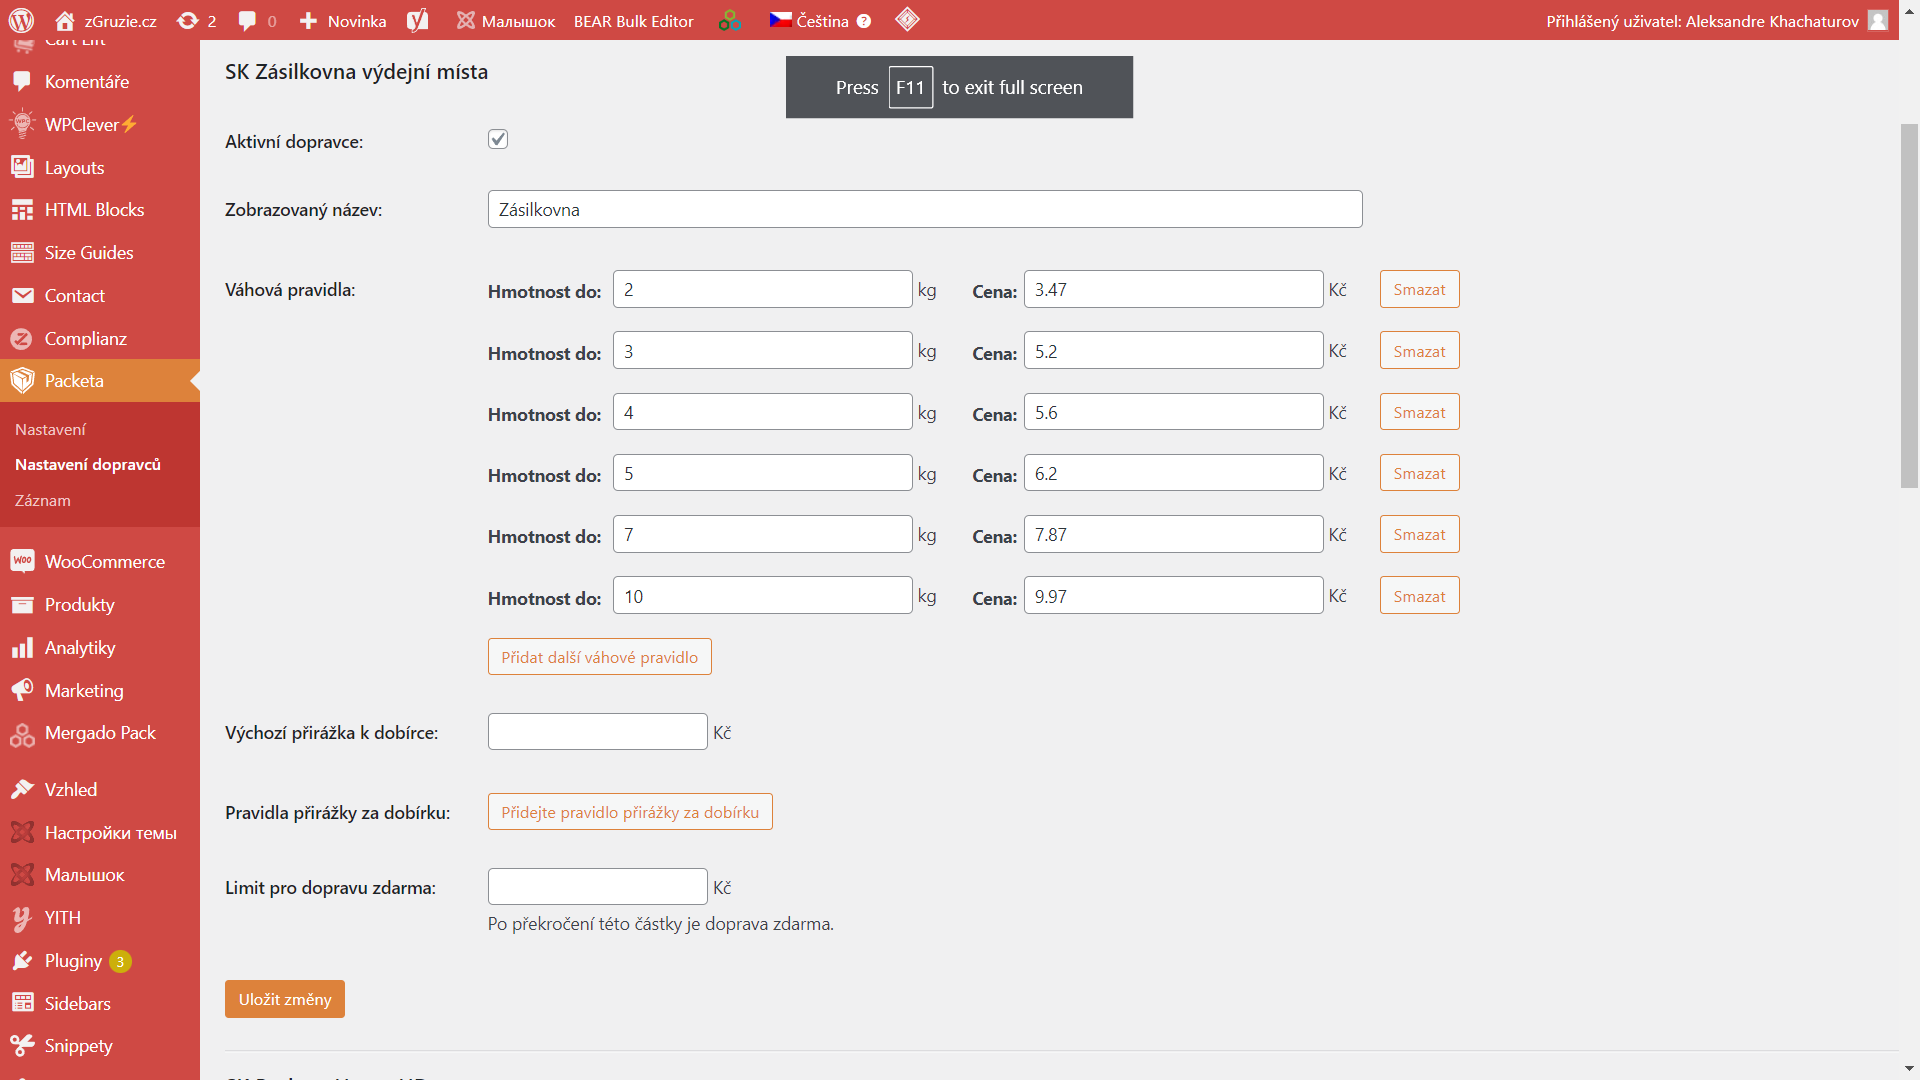Click the Czech flag language icon
Screen dimensions: 1920x1080
point(780,20)
